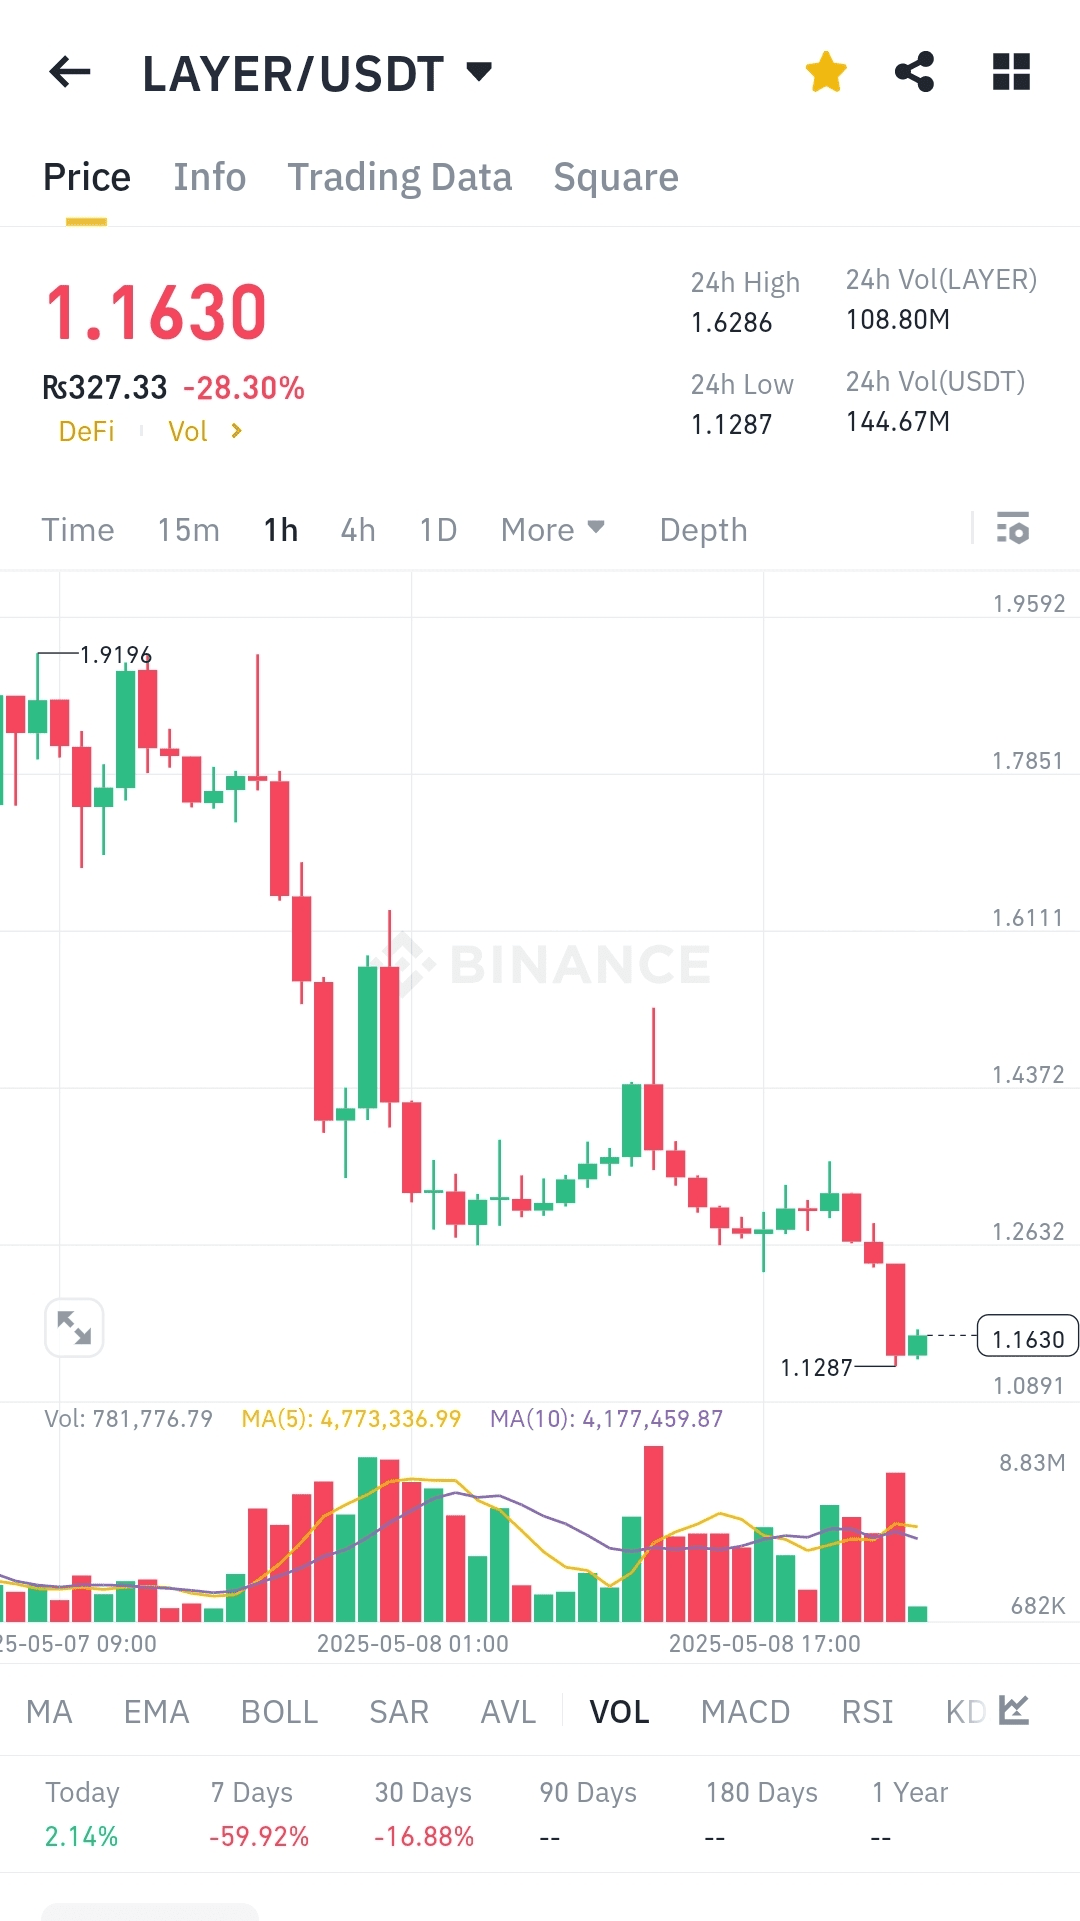This screenshot has width=1080, height=1921.
Task: Select the 15m timeframe
Action: pos(188,529)
